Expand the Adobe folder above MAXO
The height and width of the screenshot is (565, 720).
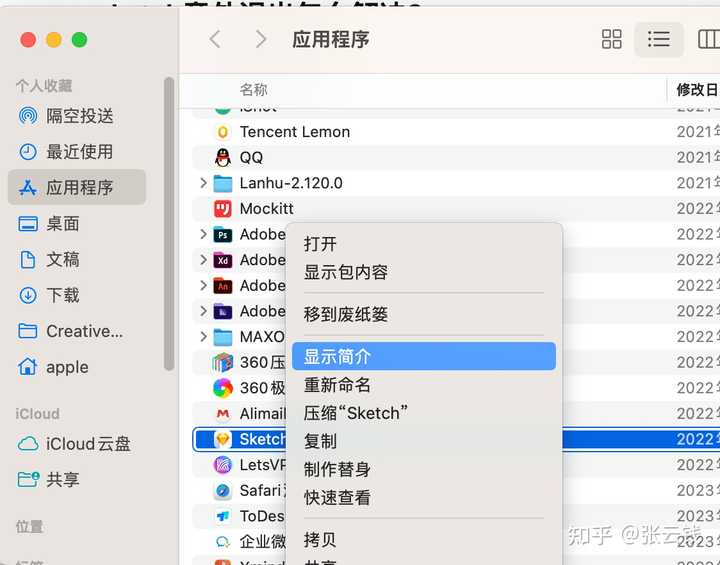pos(203,311)
